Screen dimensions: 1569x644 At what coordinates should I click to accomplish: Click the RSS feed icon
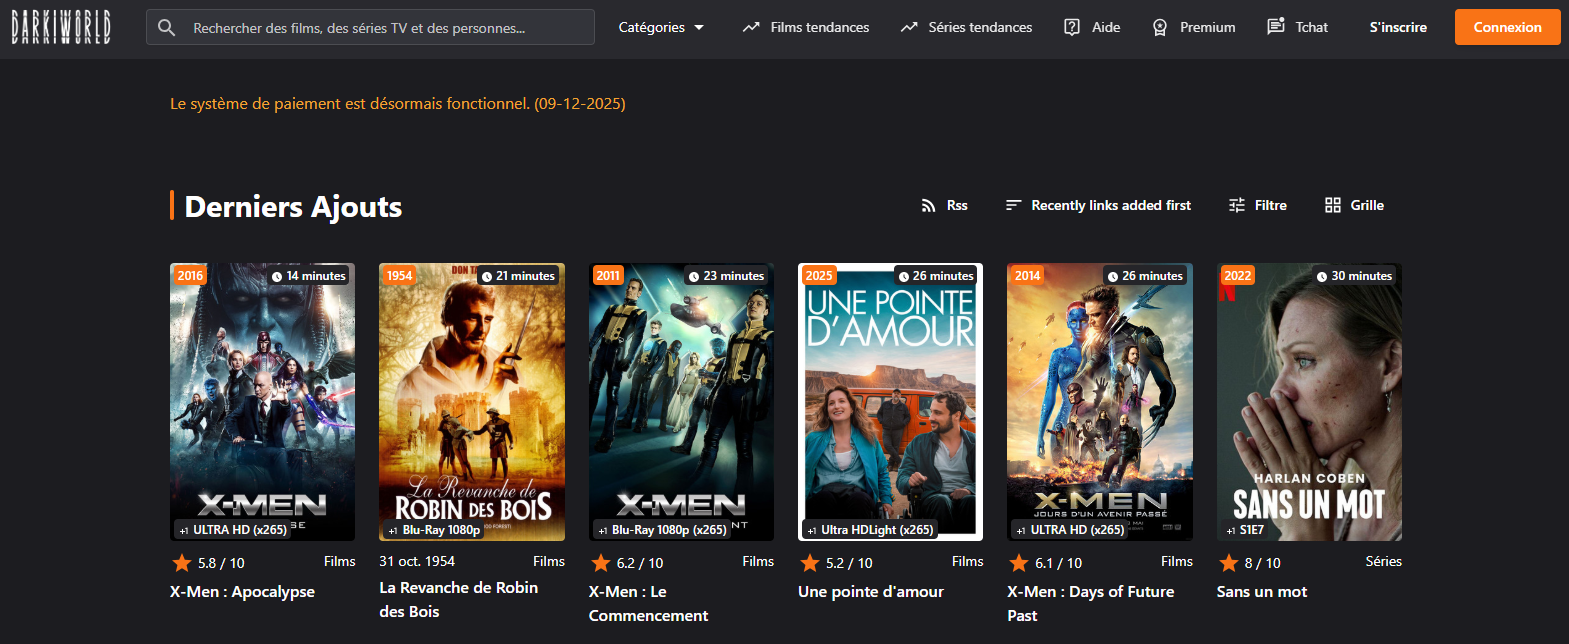(928, 205)
